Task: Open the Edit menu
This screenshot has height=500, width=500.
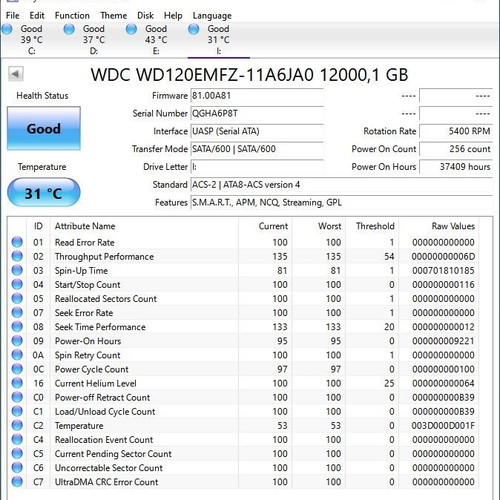Action: (37, 16)
